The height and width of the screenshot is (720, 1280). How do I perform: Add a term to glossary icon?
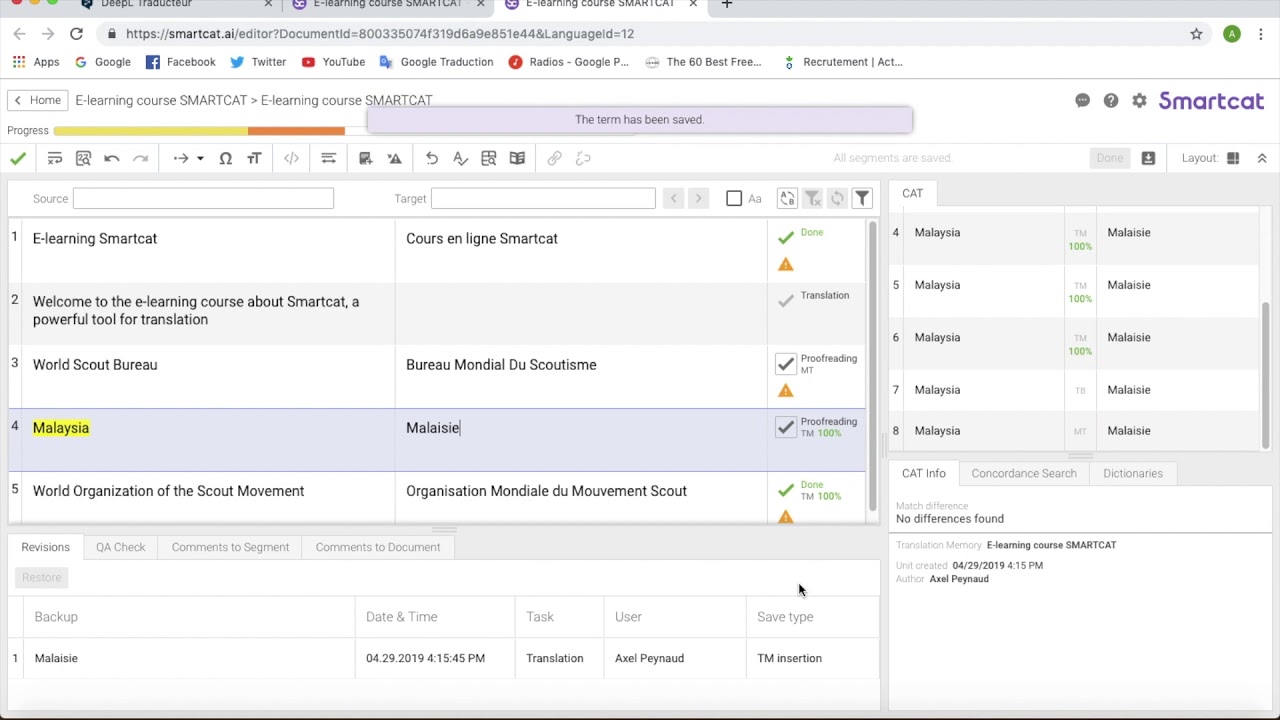point(366,158)
